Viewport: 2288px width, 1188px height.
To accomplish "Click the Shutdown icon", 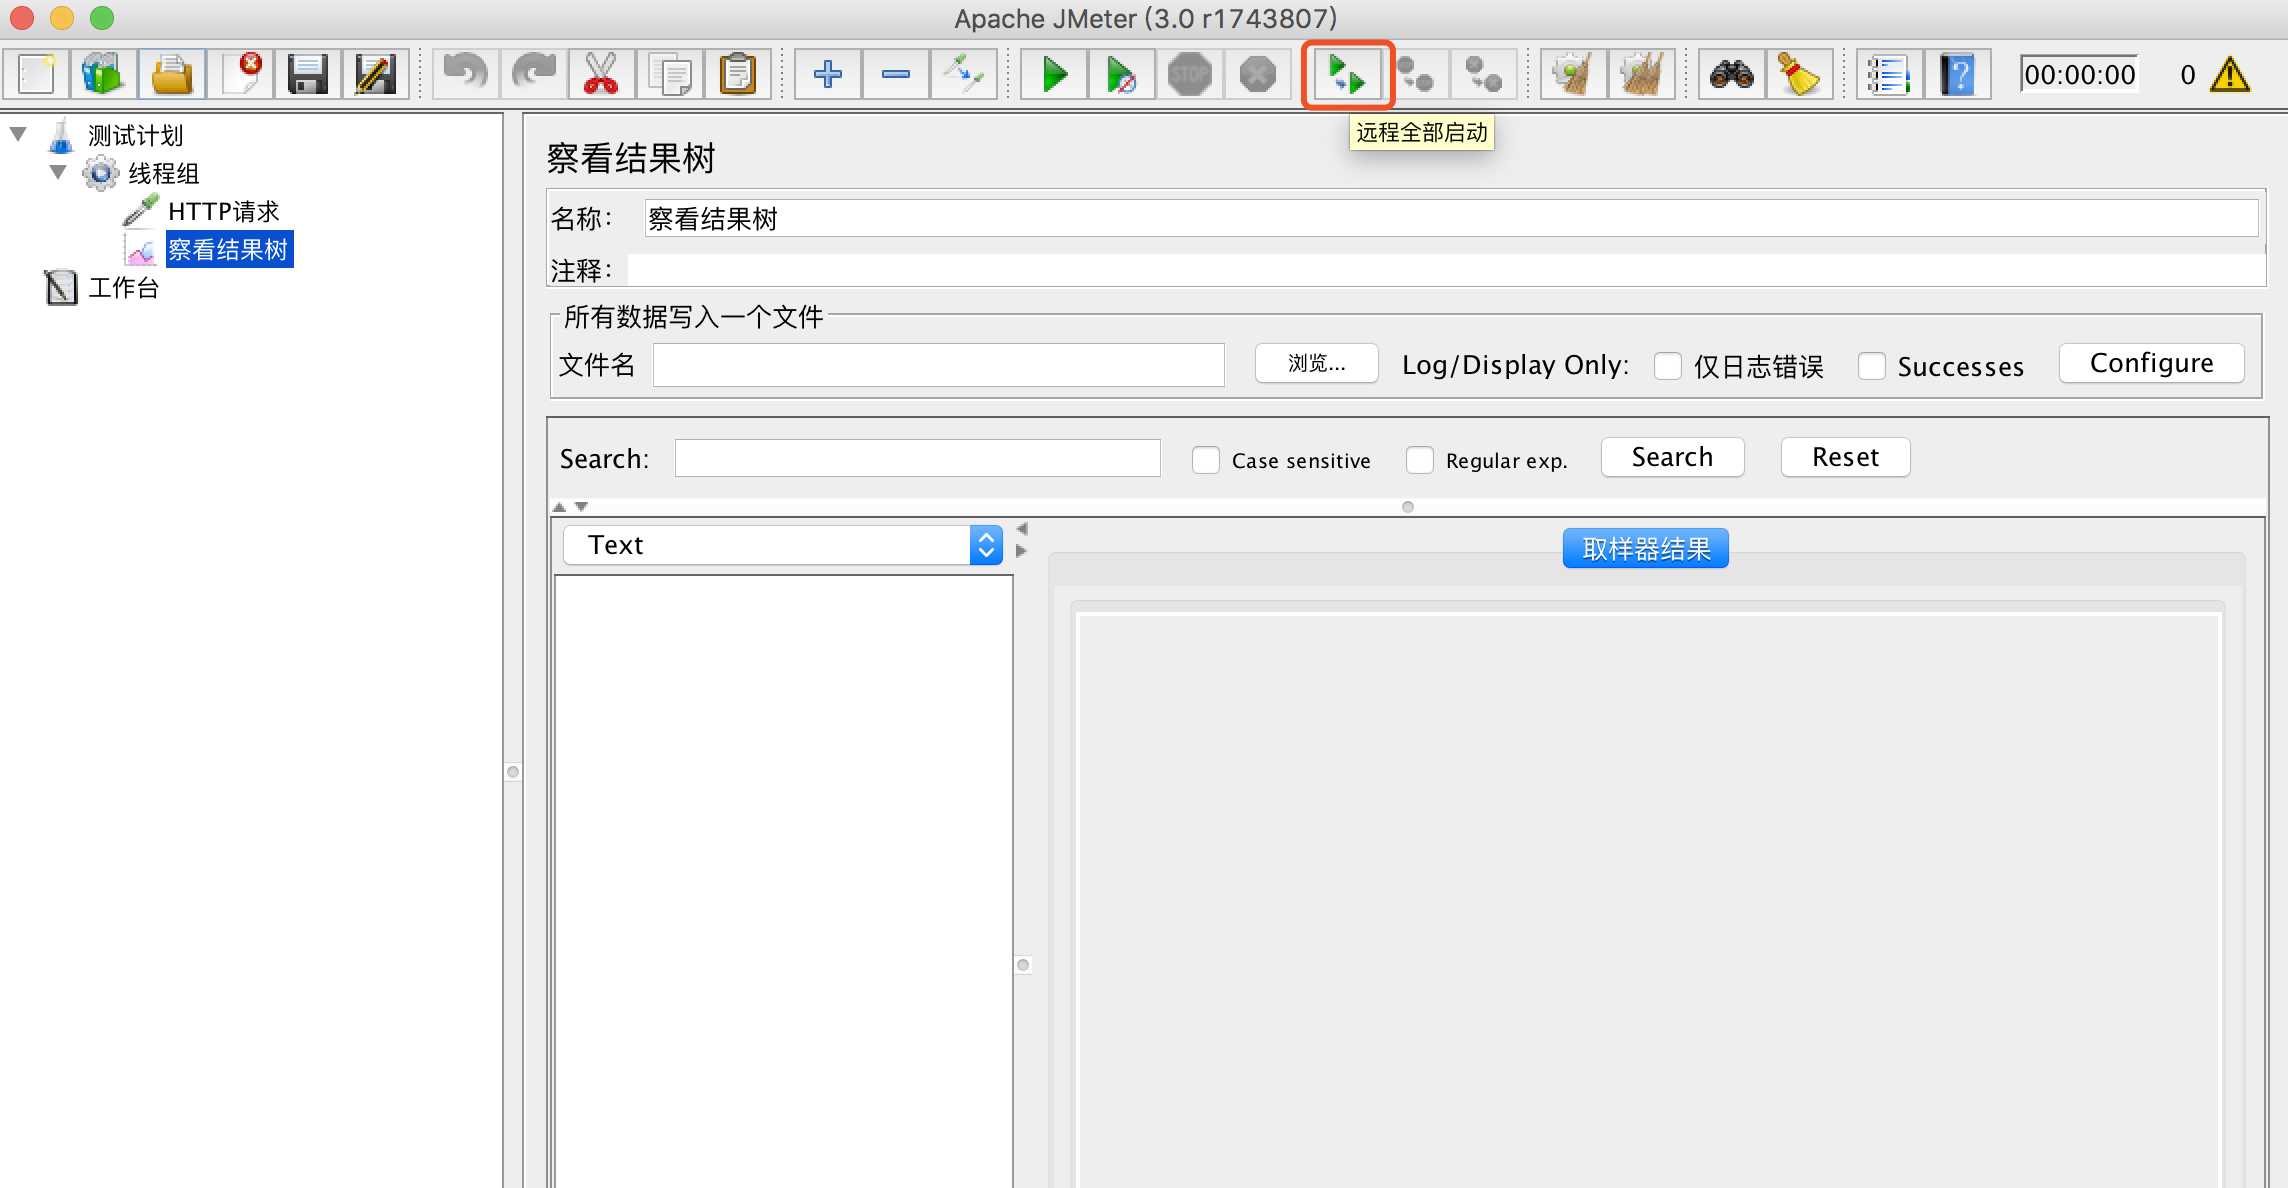I will click(1258, 74).
